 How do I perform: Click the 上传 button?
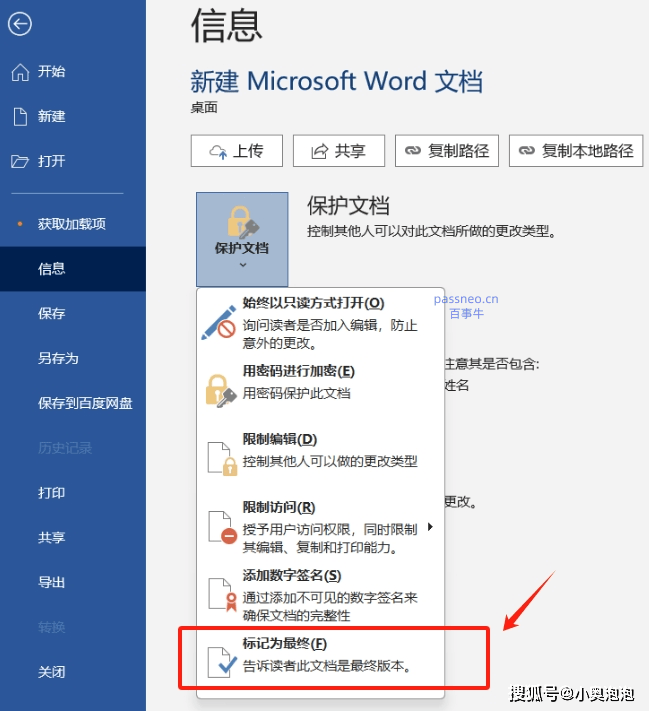[237, 151]
